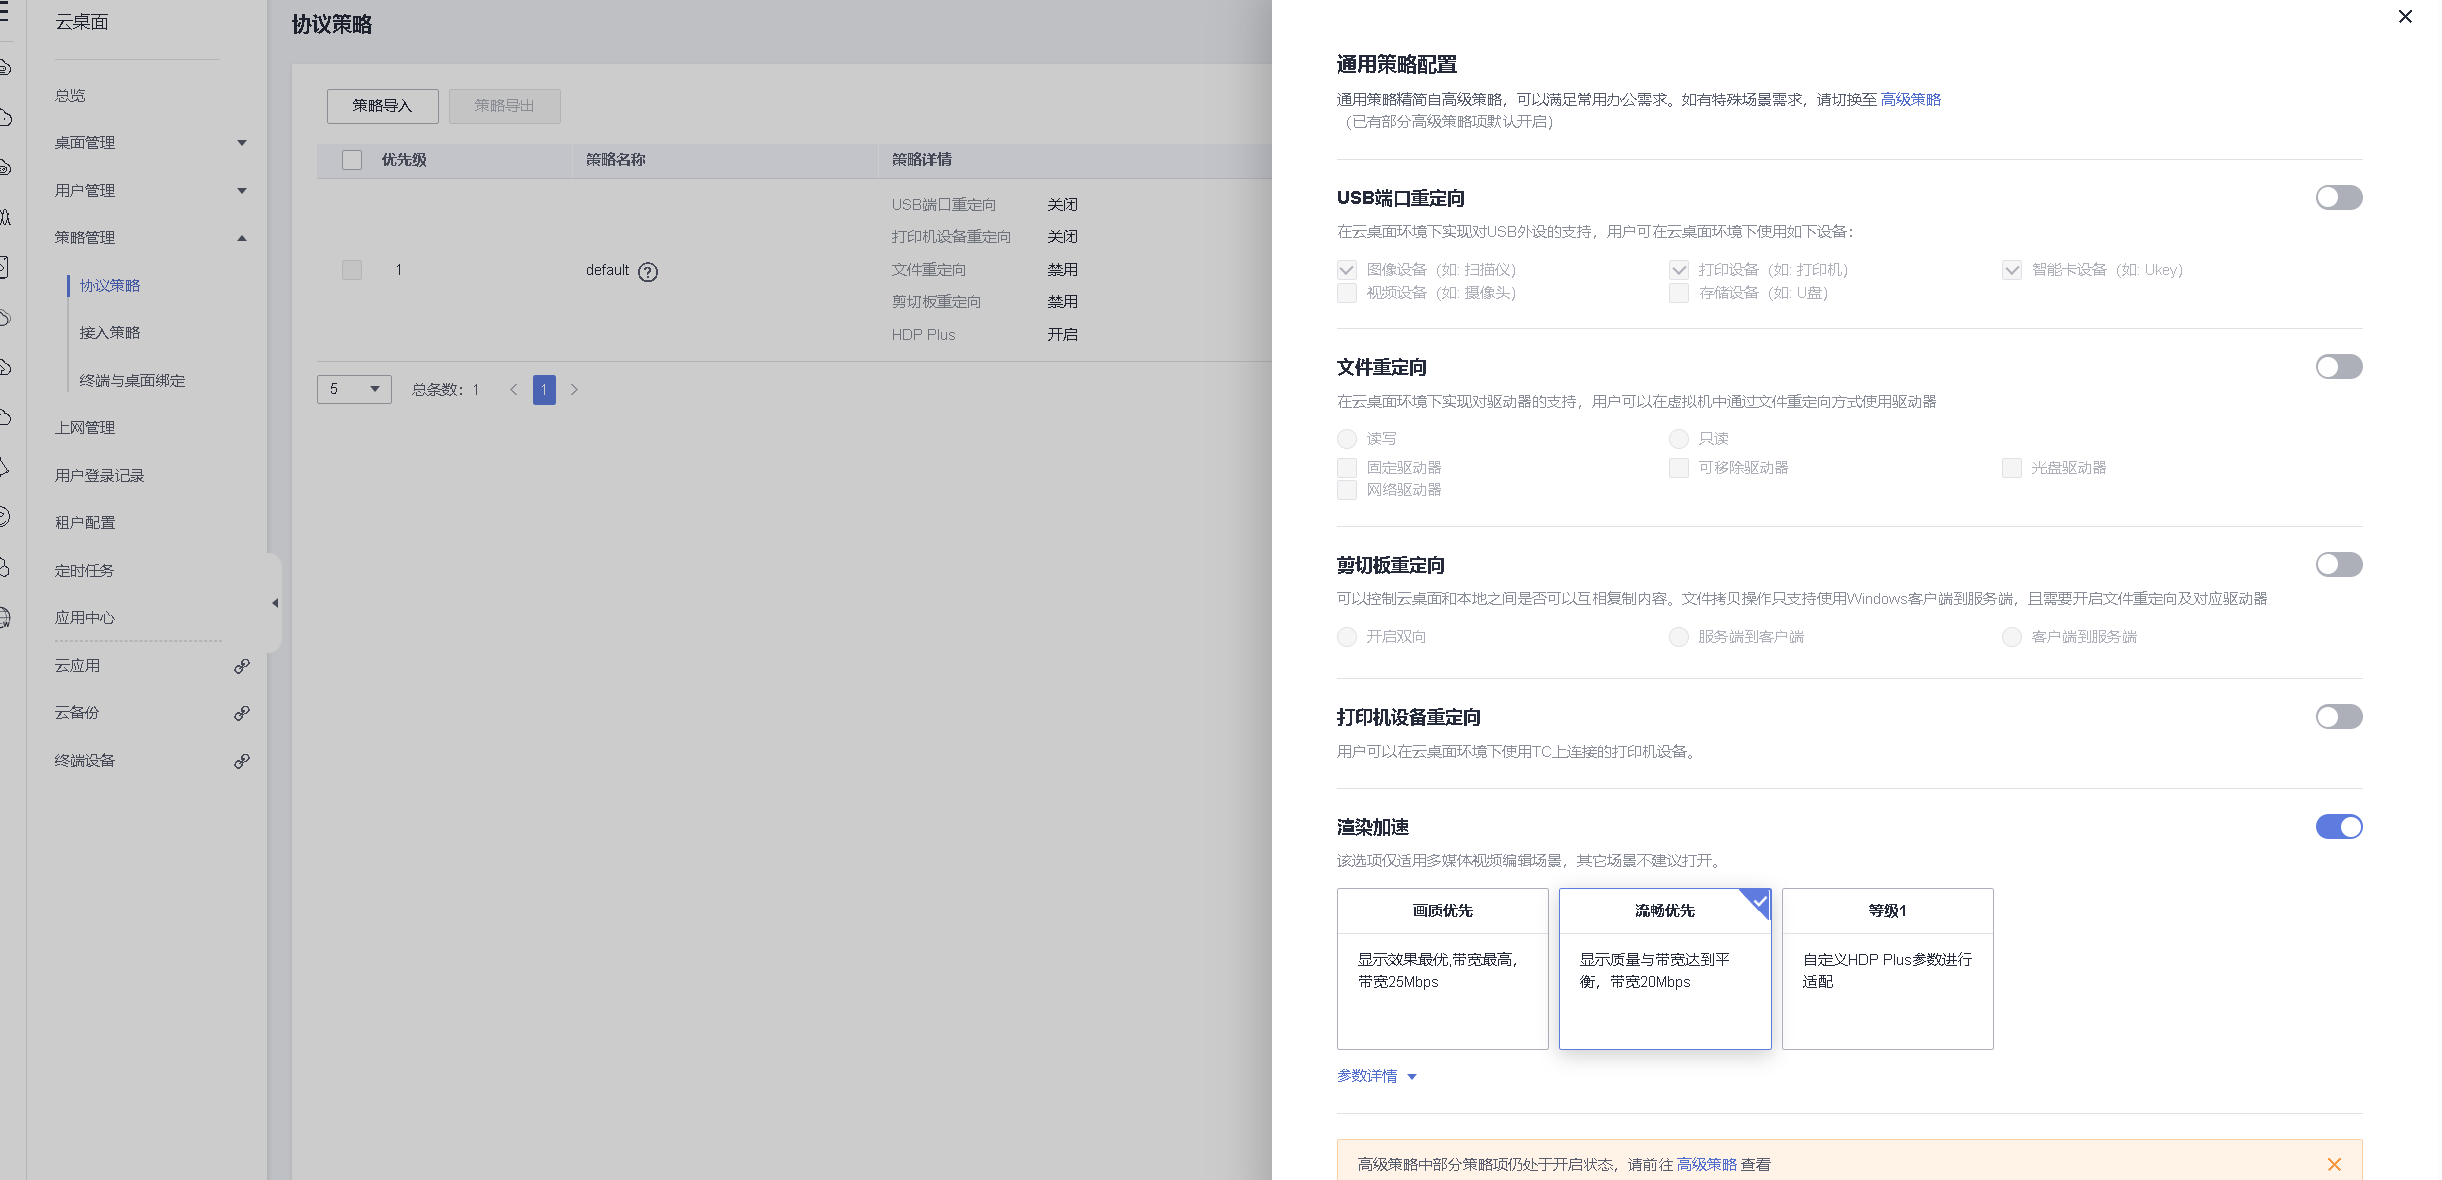Image resolution: width=2442 pixels, height=1180 pixels.
Task: Go to previous page arrow in pagination
Action: coord(514,390)
